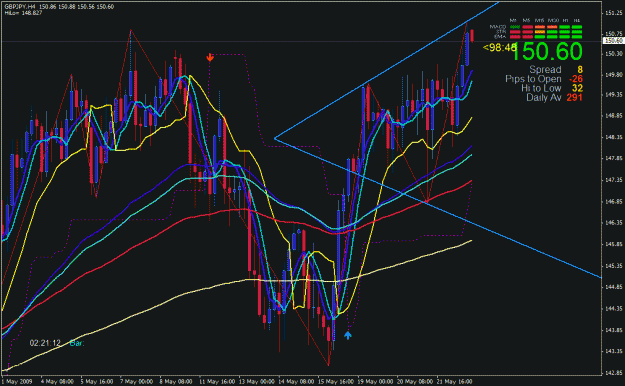Select the EMA M1 signal bar
Image resolution: width=625 pixels, height=386 pixels.
point(515,37)
